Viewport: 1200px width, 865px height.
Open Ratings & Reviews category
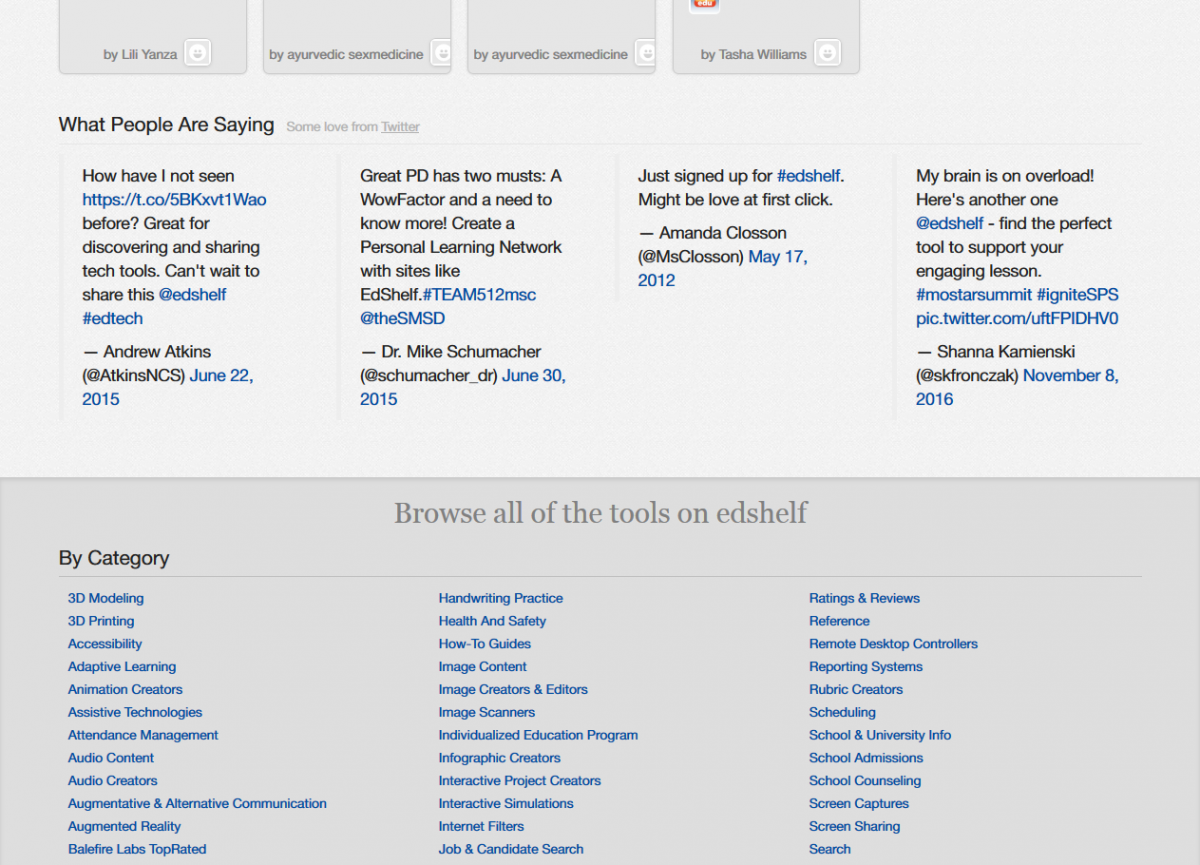point(864,598)
